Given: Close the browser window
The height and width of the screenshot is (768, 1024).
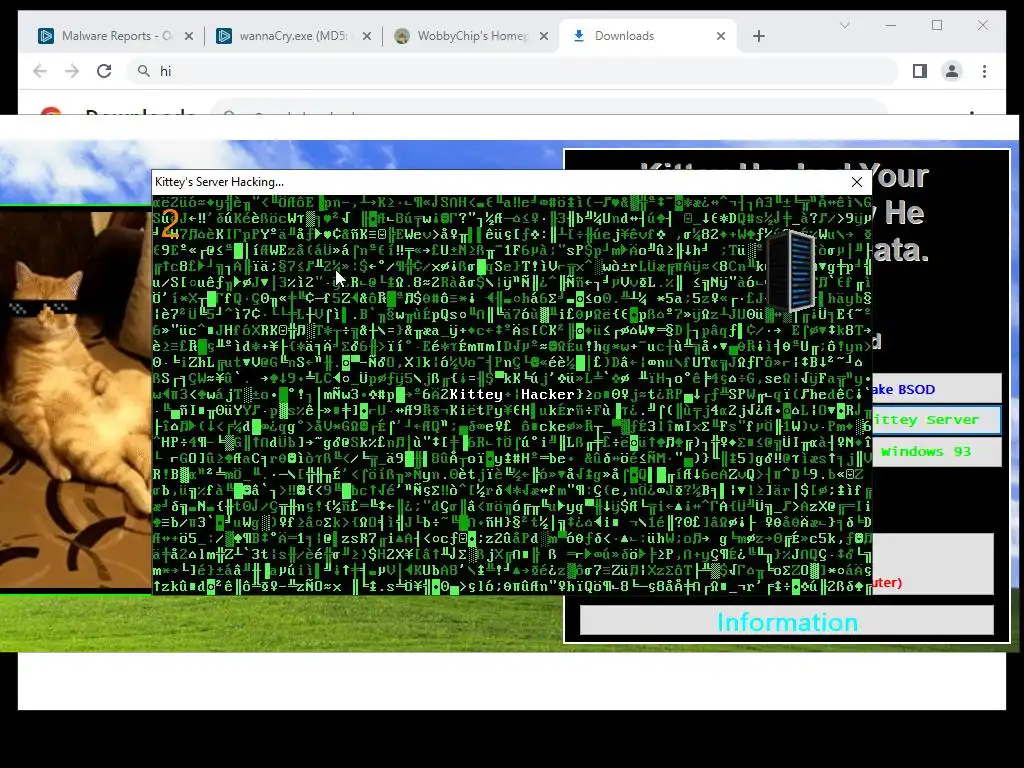Looking at the screenshot, I should pyautogui.click(x=983, y=25).
